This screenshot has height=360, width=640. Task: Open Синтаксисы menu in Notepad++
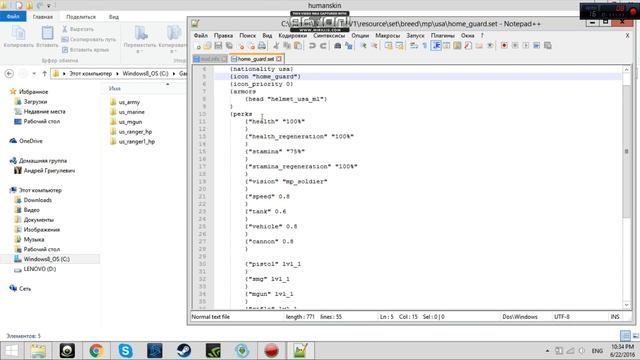tap(329, 36)
